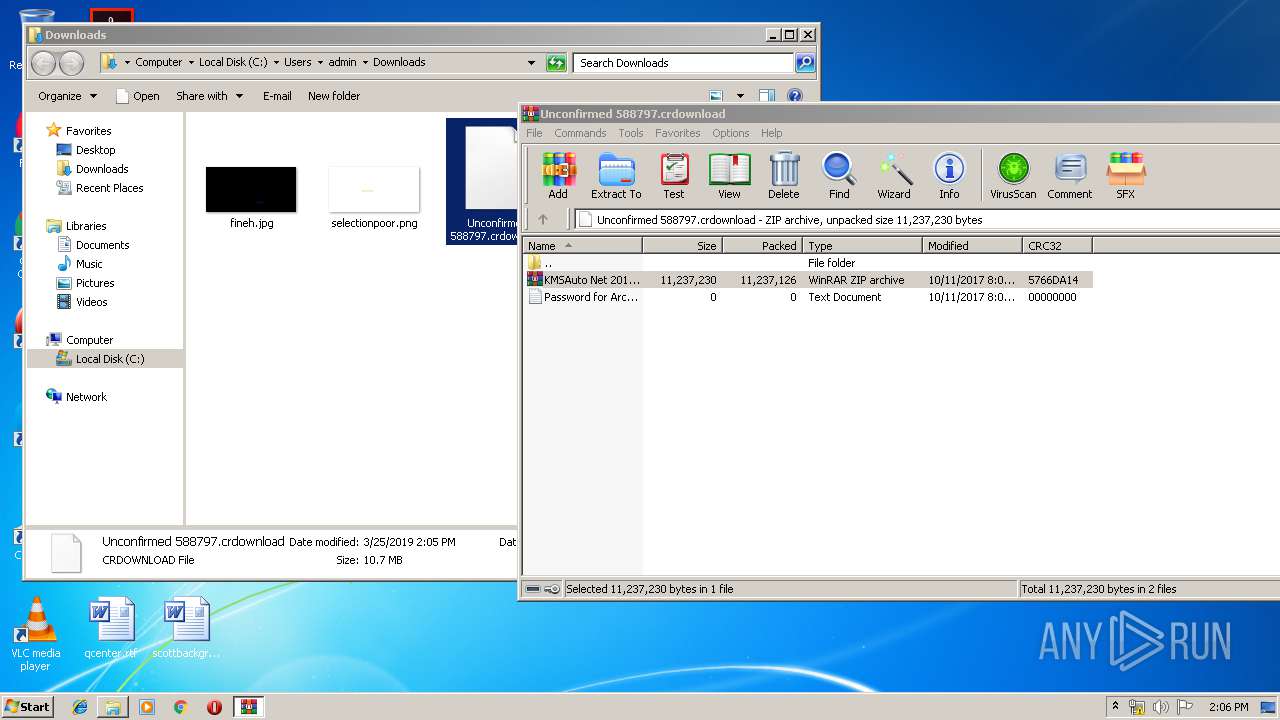Show hidden tray icons arrow
The height and width of the screenshot is (720, 1280).
[1115, 707]
